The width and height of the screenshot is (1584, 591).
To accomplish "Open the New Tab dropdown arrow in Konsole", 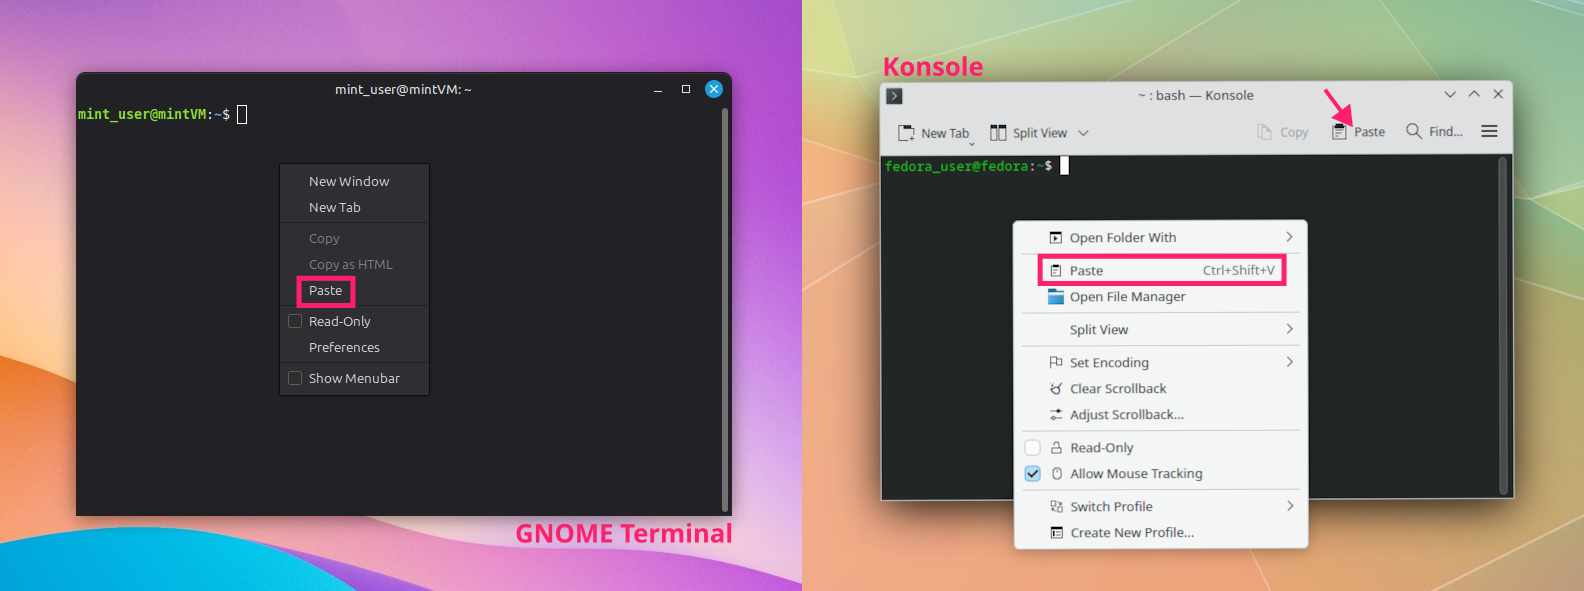I will (971, 143).
